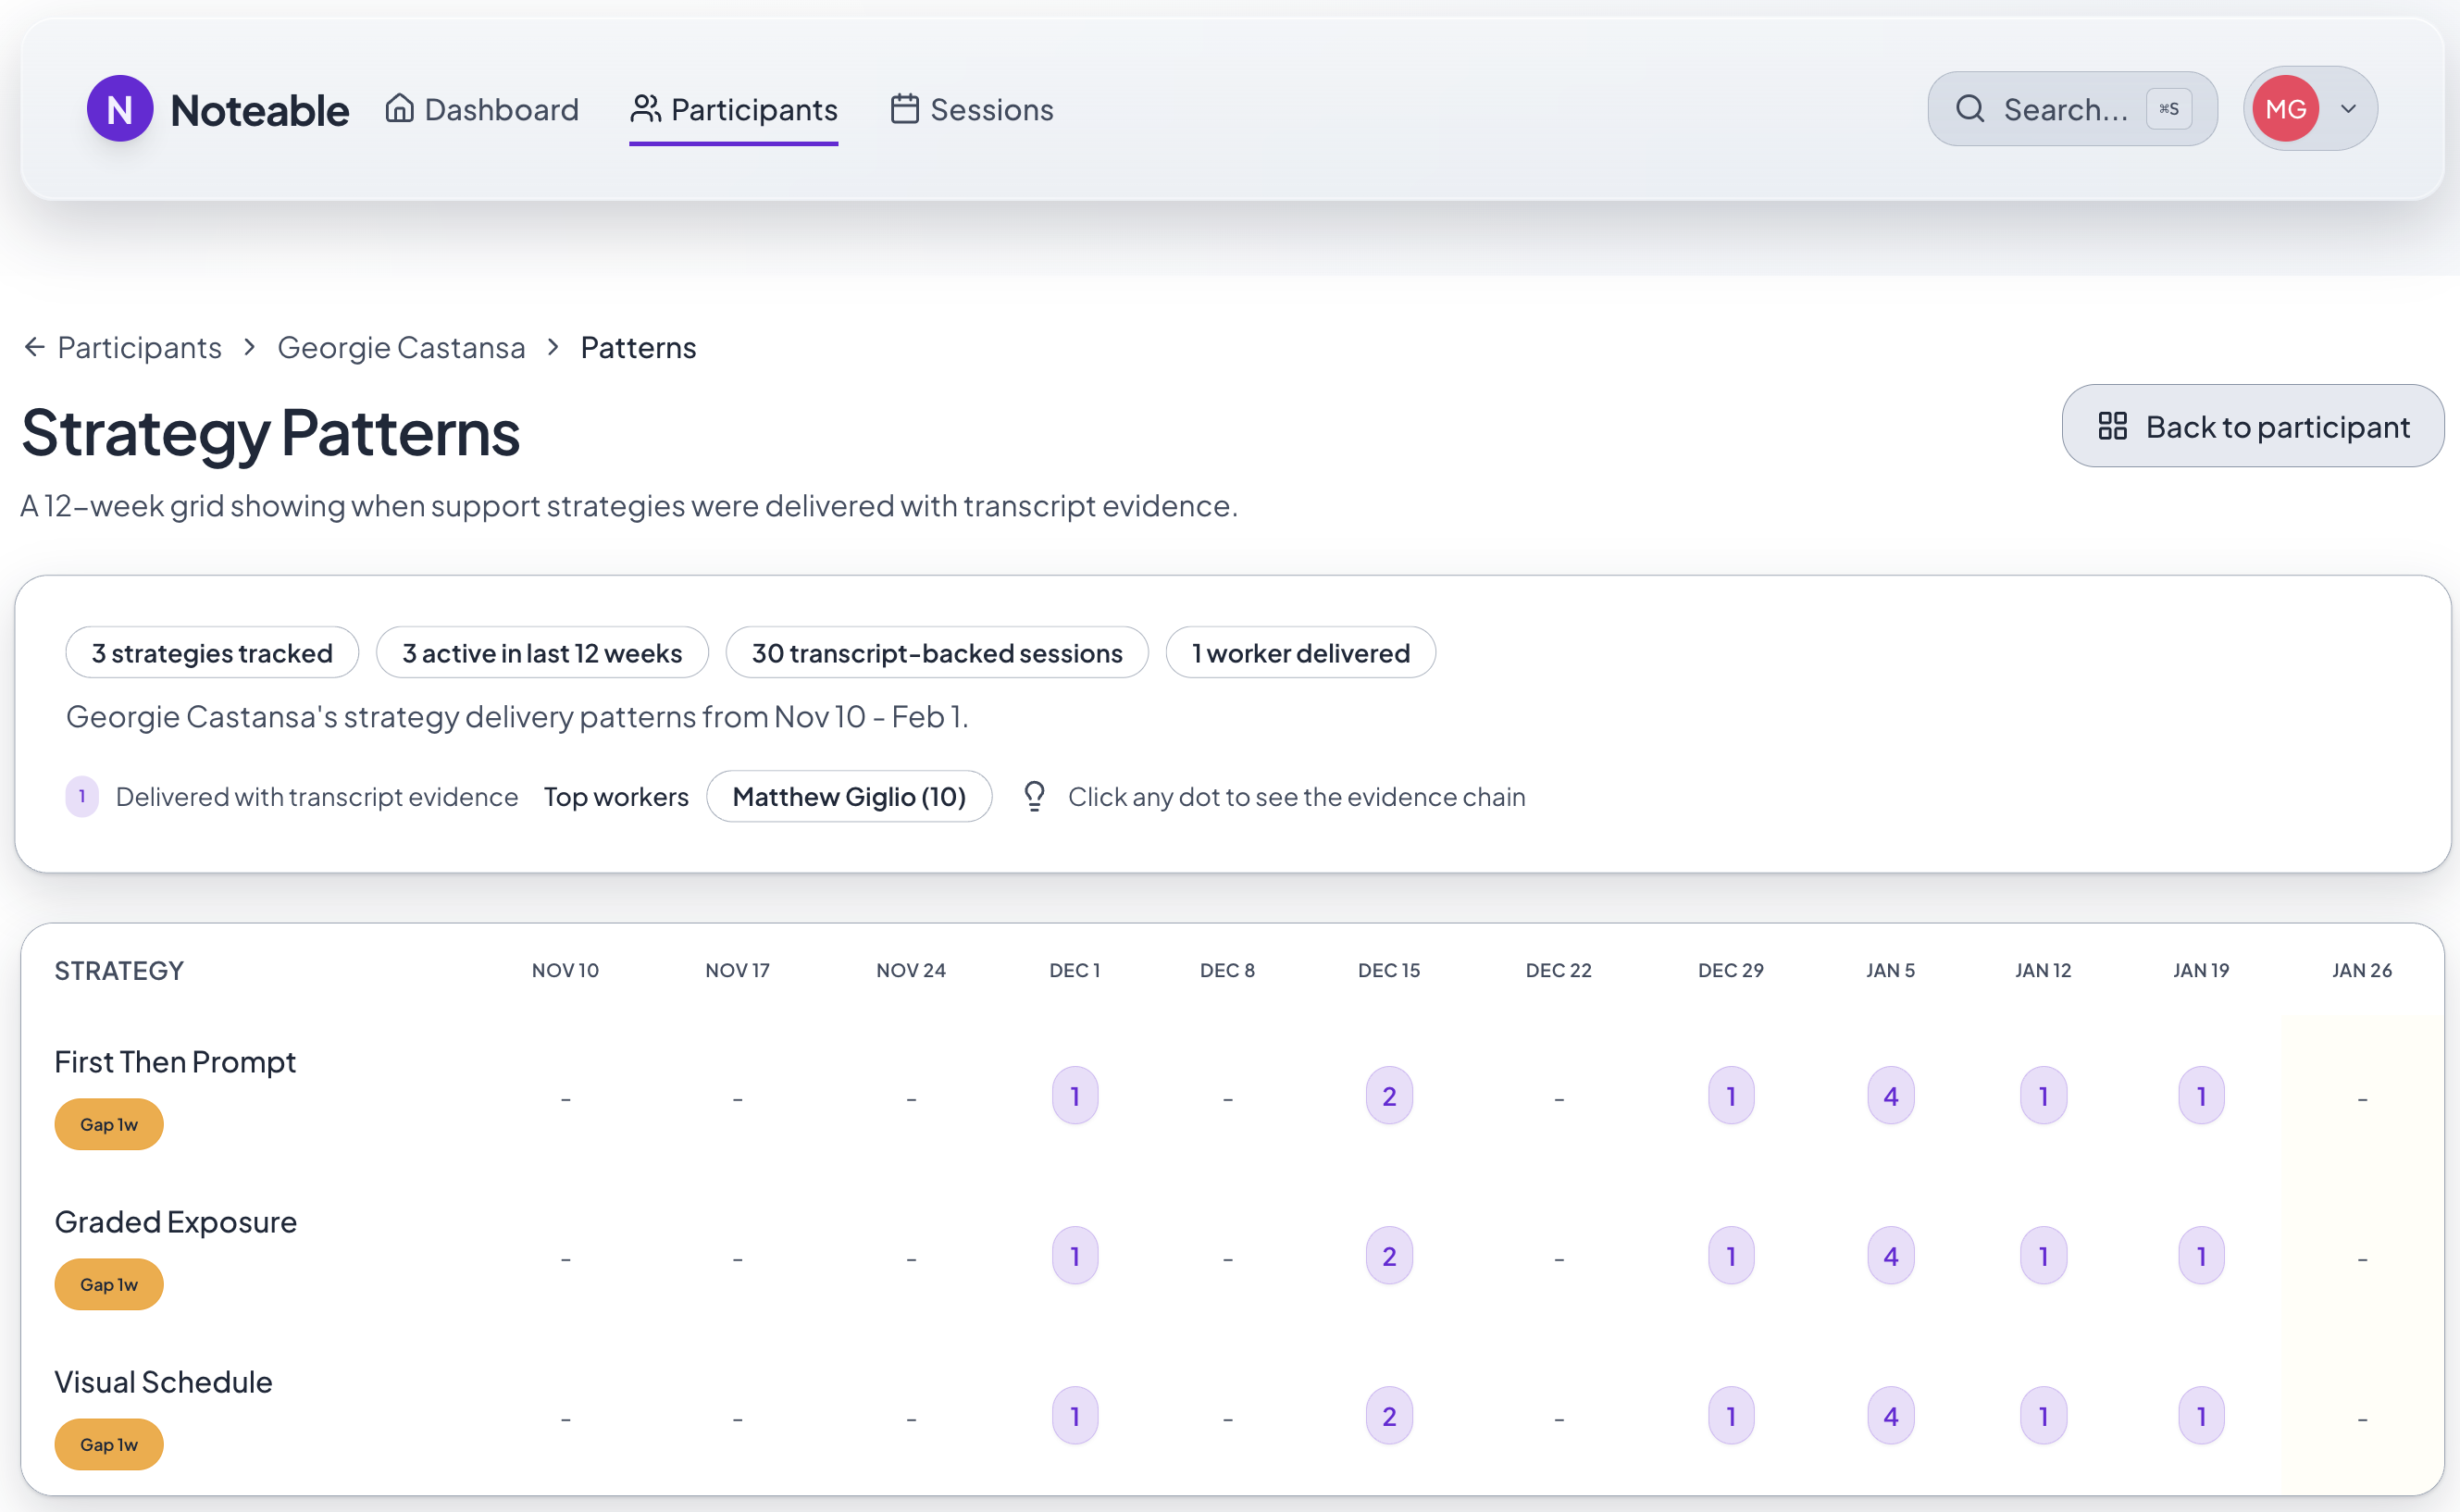
Task: Click grid icon in Back to participant
Action: pyautogui.click(x=2112, y=426)
